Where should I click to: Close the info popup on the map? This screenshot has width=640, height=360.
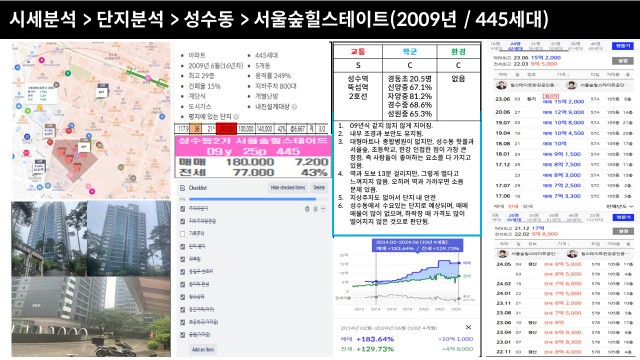[56, 84]
